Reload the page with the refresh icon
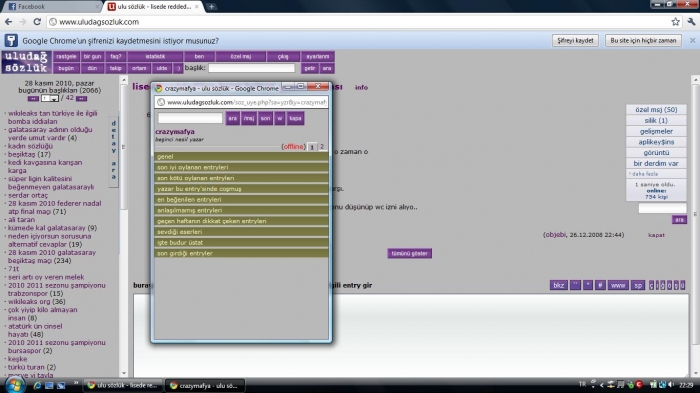The width and height of the screenshot is (700, 393). pos(37,21)
